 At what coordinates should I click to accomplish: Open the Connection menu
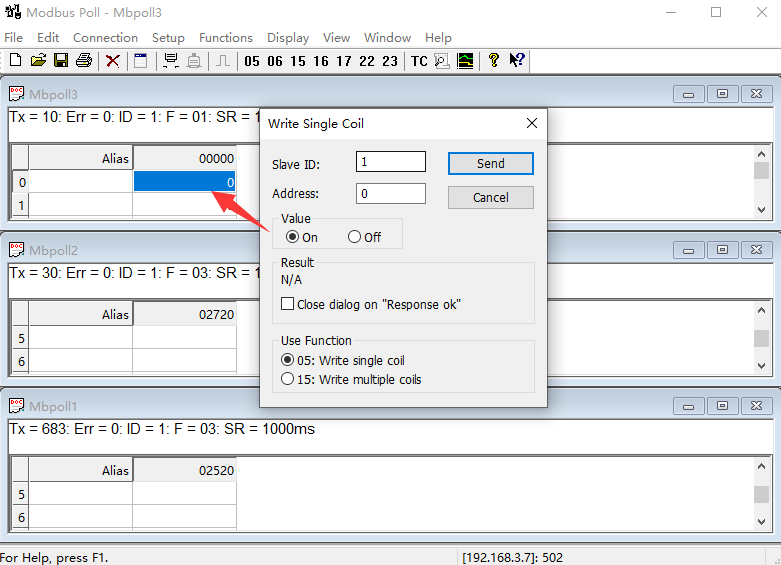pyautogui.click(x=106, y=37)
